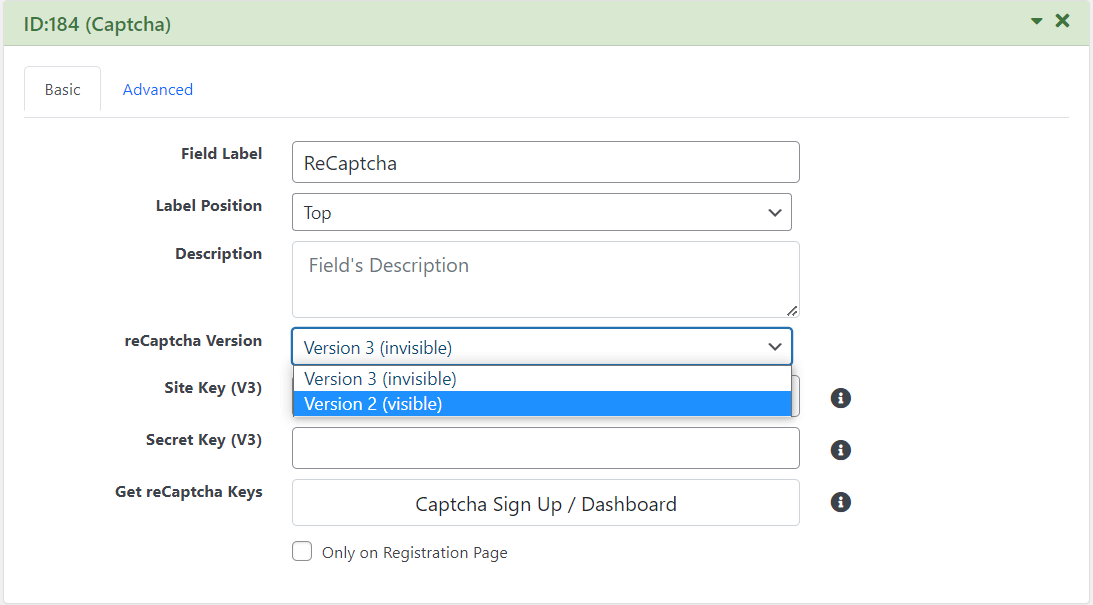Click the info icon beside Site Key (V3)

coord(840,398)
